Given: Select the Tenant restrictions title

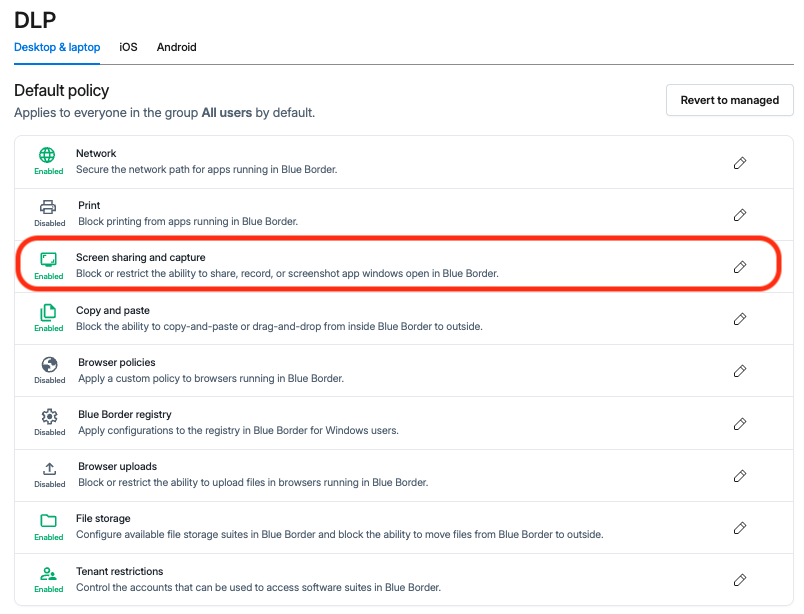Looking at the screenshot, I should click(119, 571).
